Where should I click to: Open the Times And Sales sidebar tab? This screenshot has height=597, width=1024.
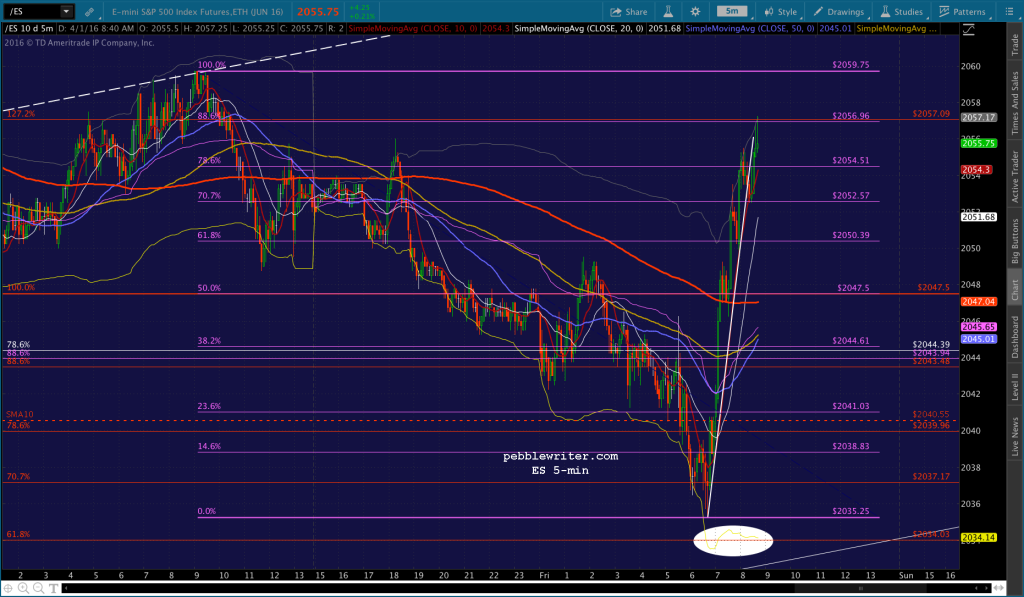(1015, 103)
